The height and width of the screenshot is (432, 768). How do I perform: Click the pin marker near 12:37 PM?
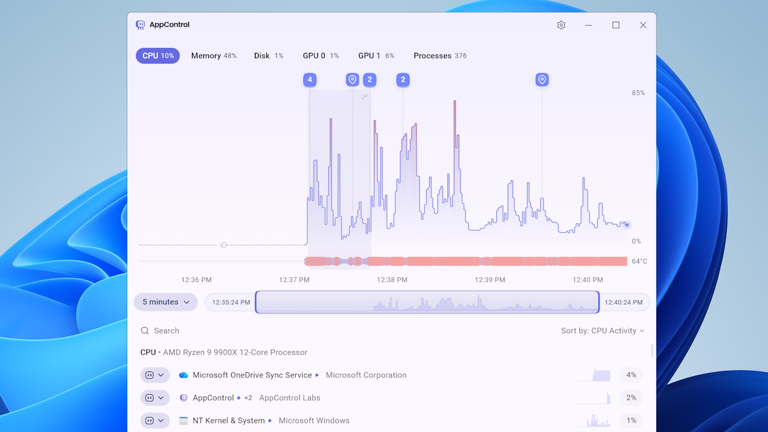352,80
